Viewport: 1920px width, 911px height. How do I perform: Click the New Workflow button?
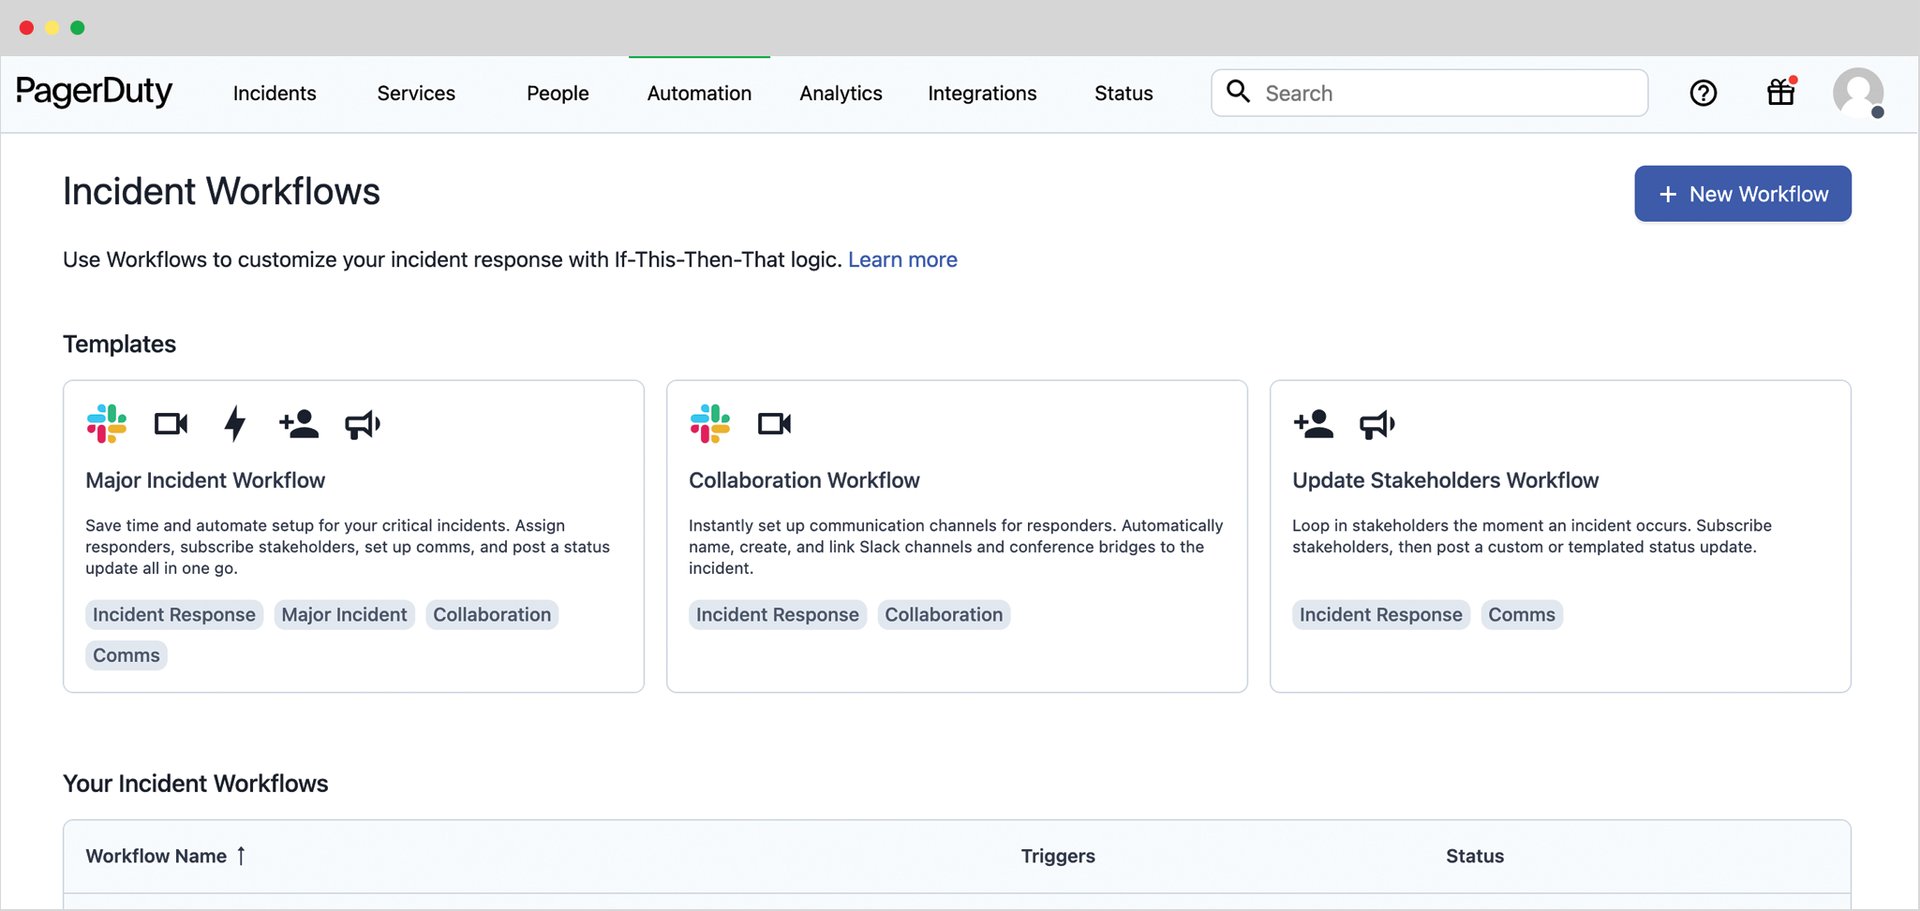(1742, 194)
